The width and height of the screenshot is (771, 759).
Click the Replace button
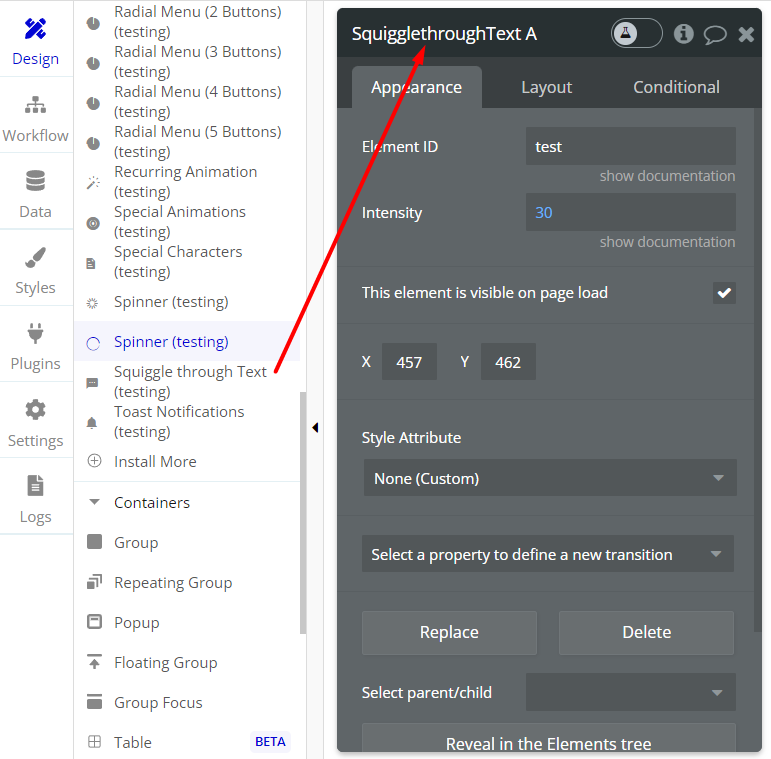tap(449, 633)
